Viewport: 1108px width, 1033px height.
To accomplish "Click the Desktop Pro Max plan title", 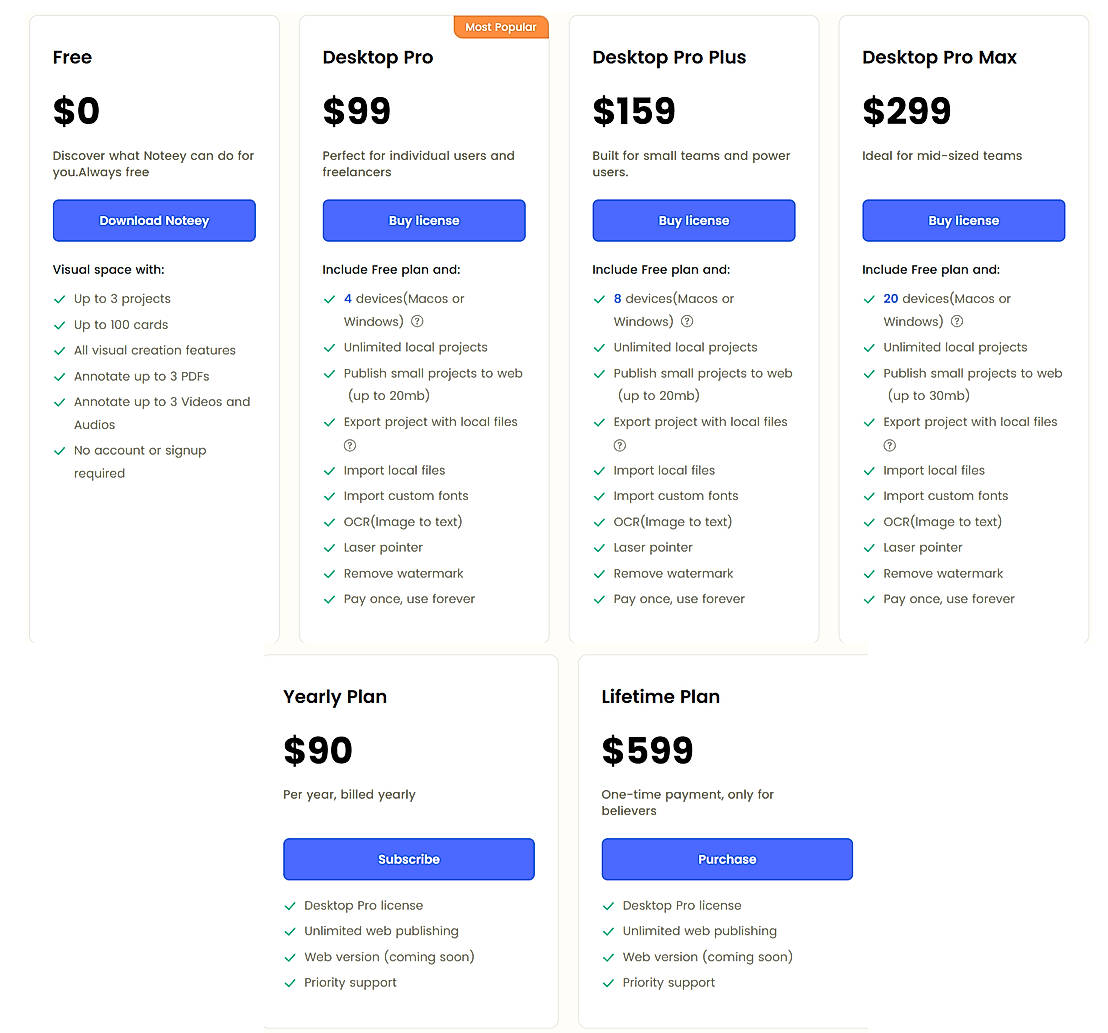I will [x=939, y=58].
